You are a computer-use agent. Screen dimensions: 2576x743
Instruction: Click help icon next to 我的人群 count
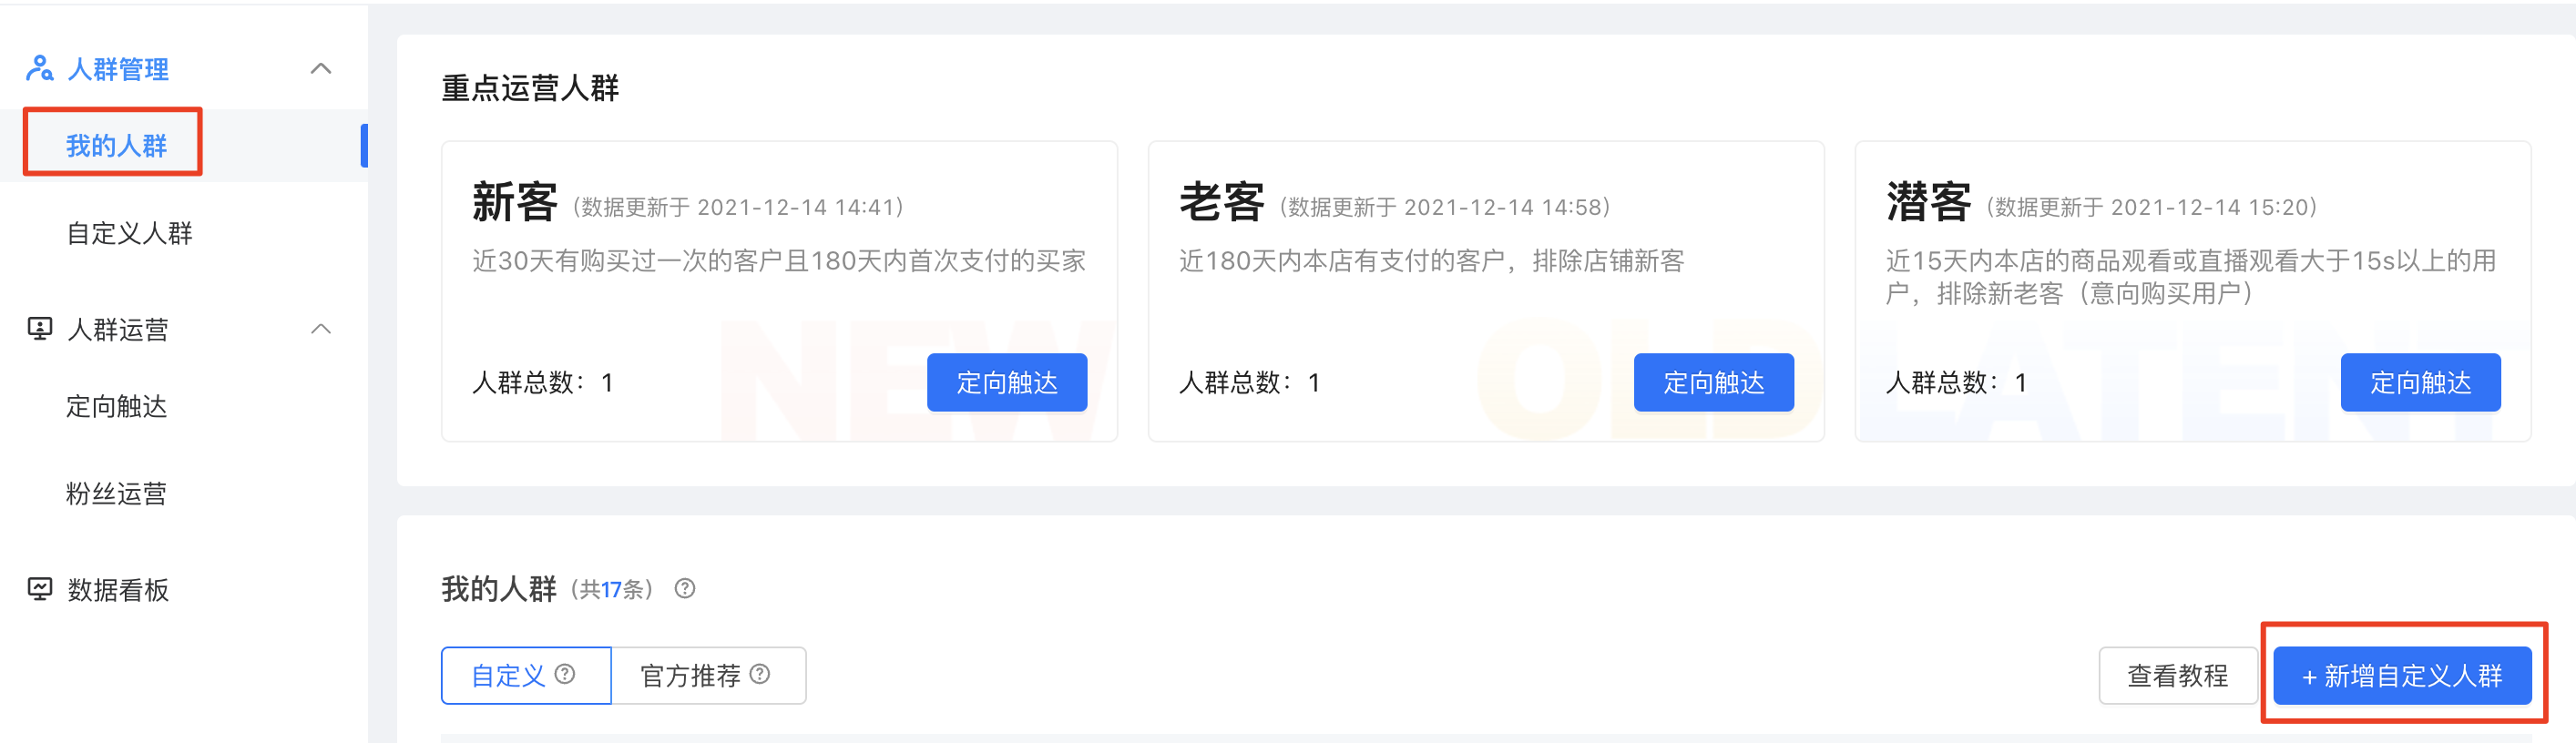[x=684, y=588]
